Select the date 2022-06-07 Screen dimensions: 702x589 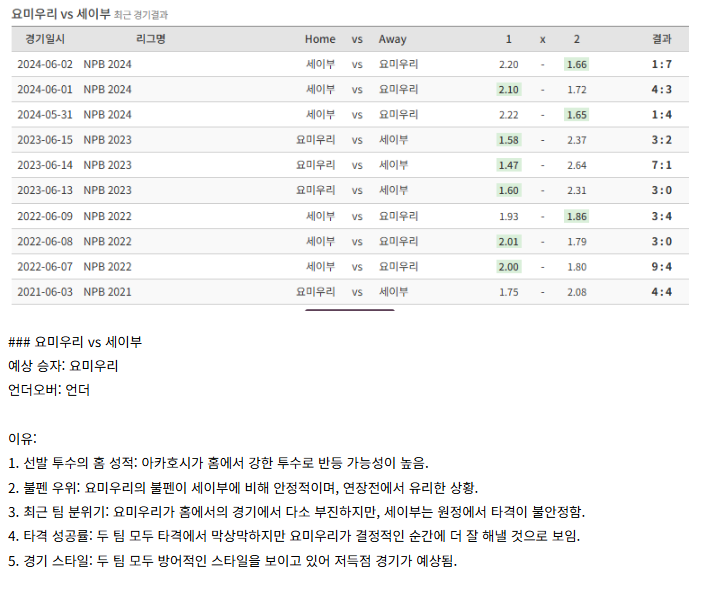(45, 267)
